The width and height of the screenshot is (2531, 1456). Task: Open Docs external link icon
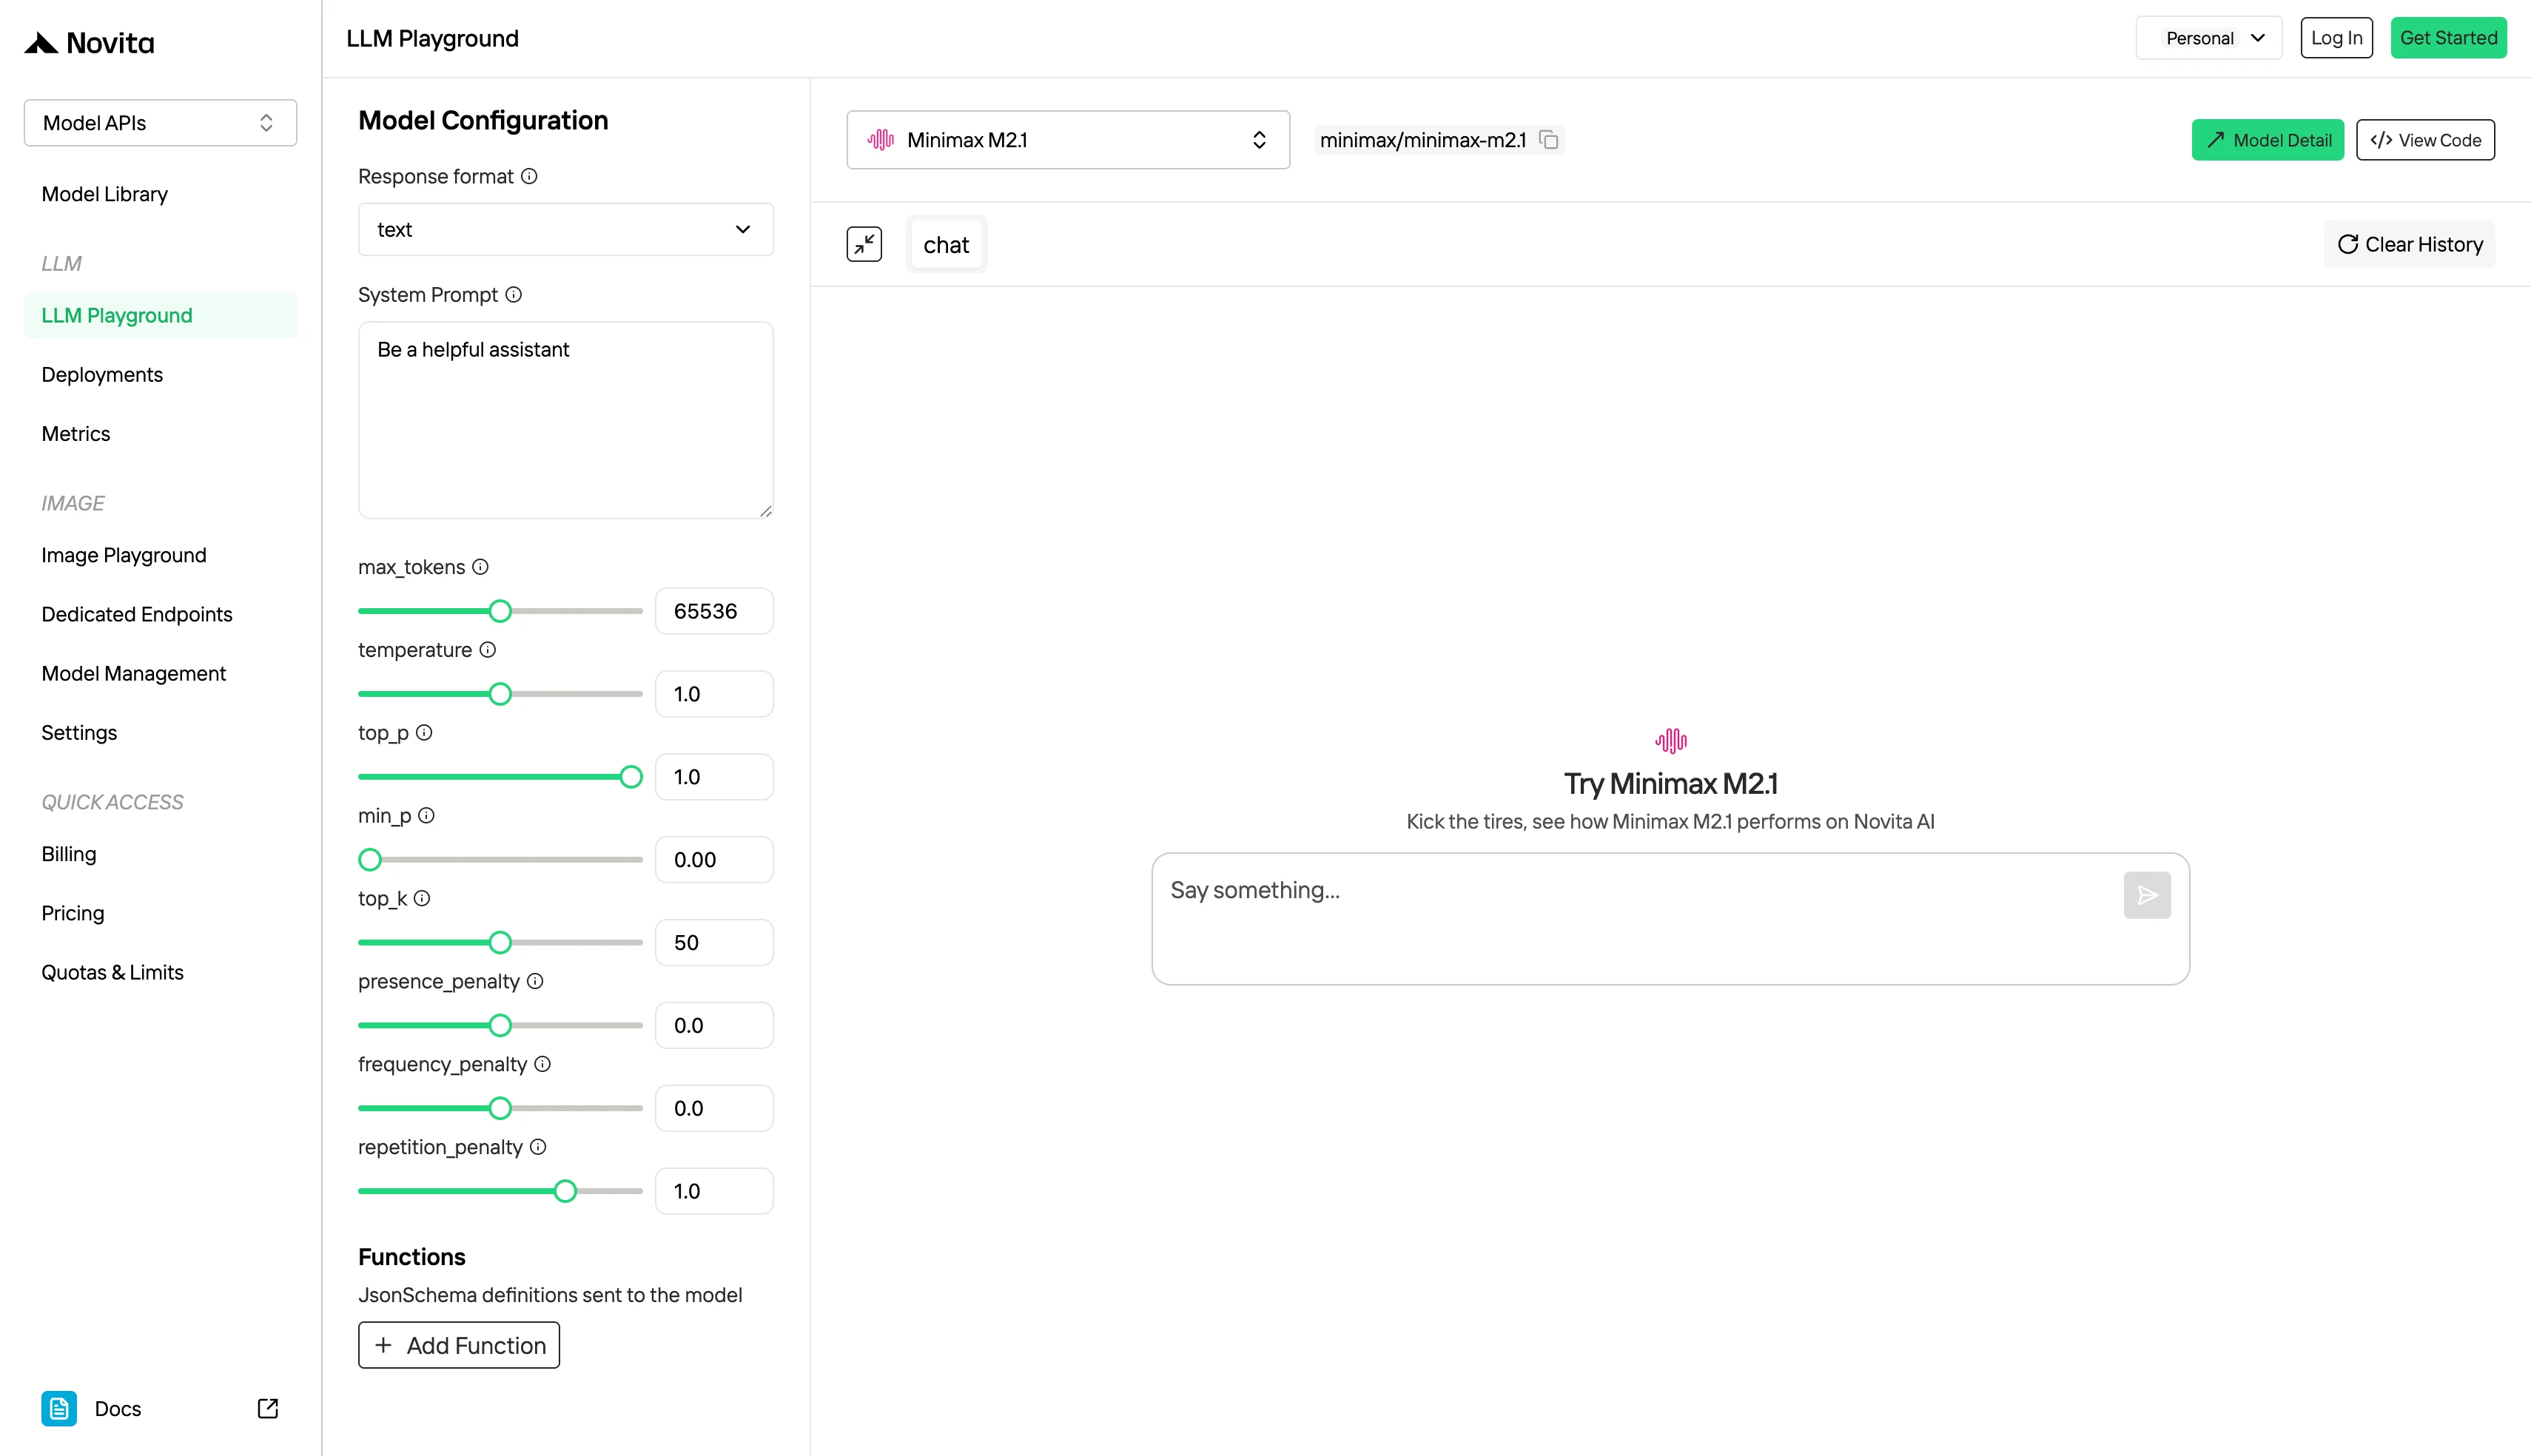[268, 1409]
